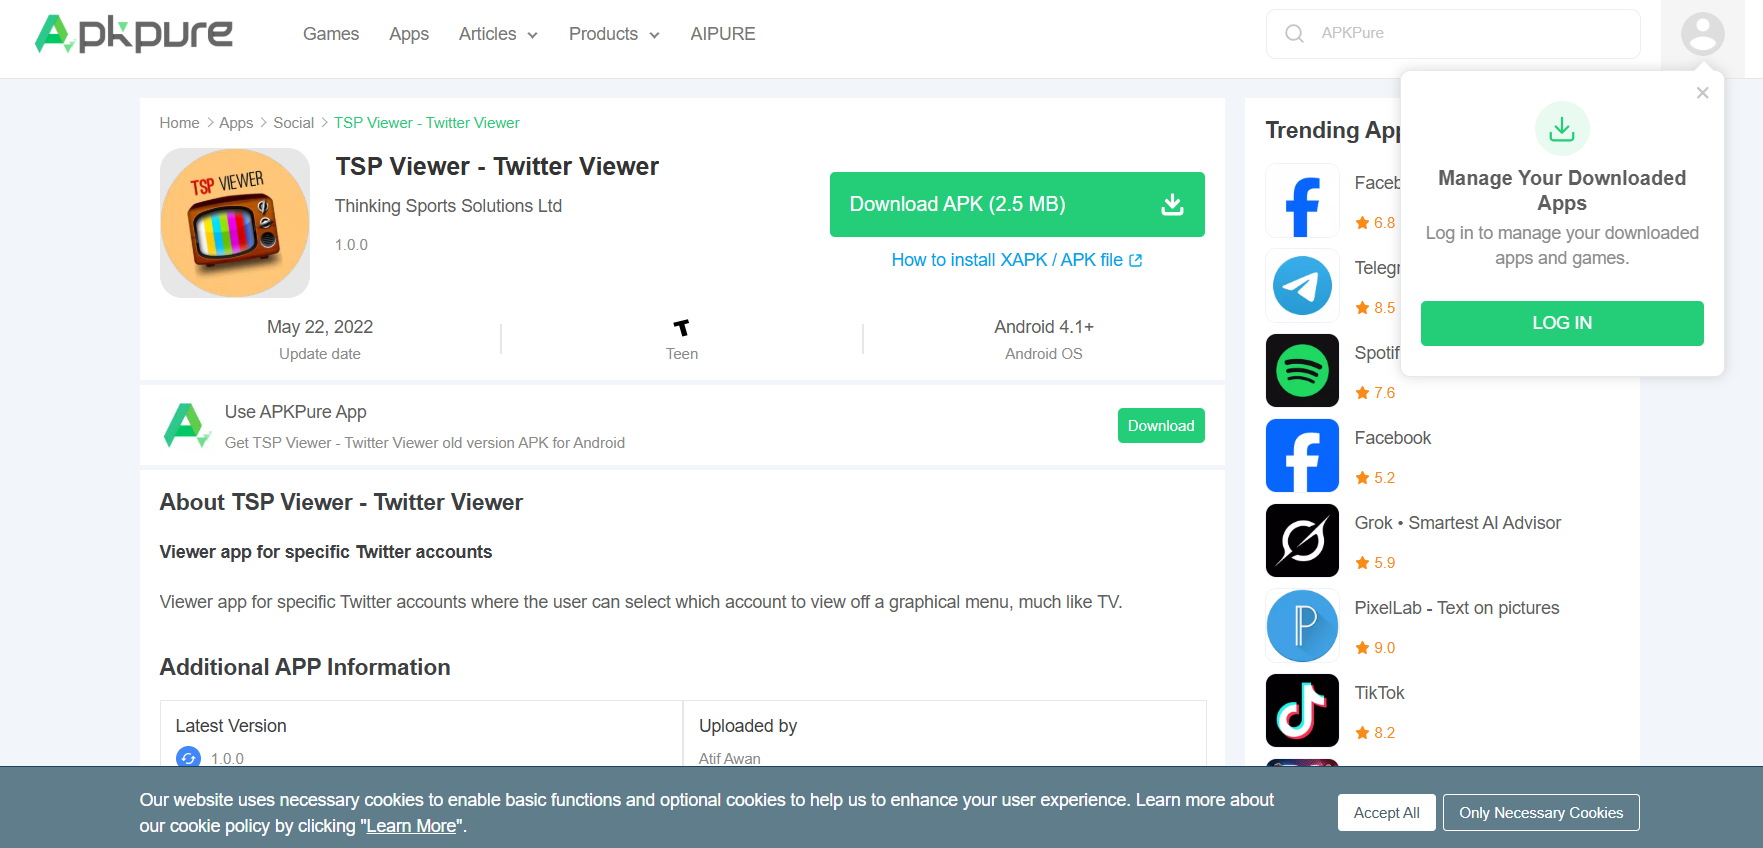Expand the Articles dropdown menu
The height and width of the screenshot is (848, 1763).
[498, 34]
